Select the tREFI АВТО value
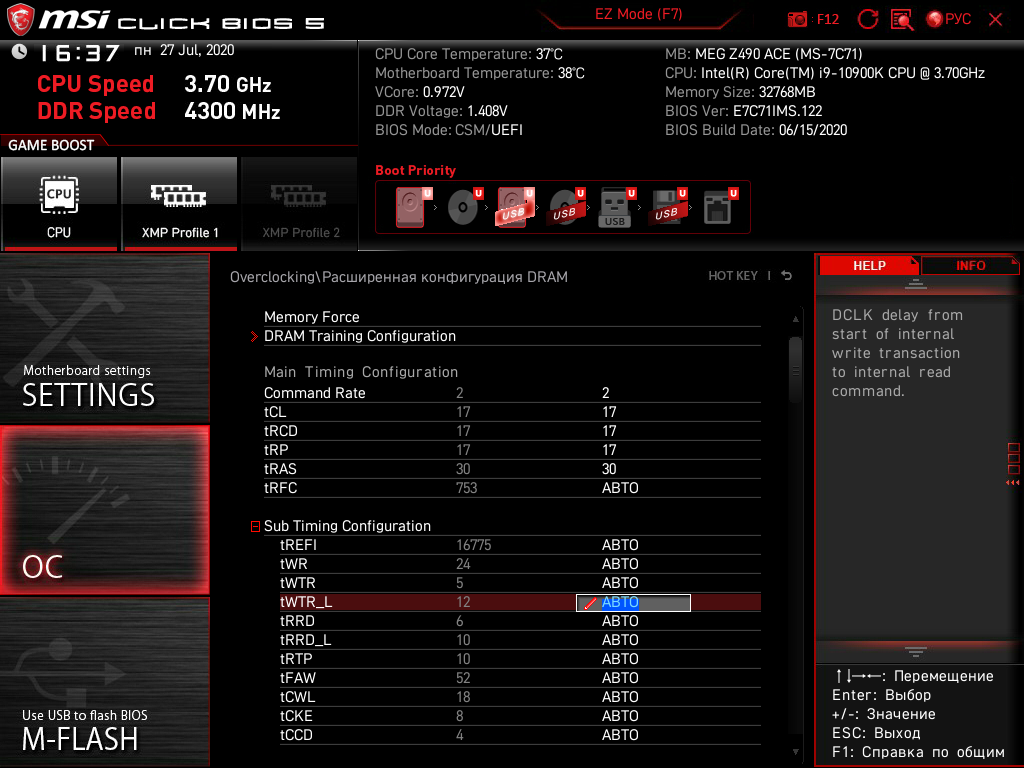 (620, 545)
